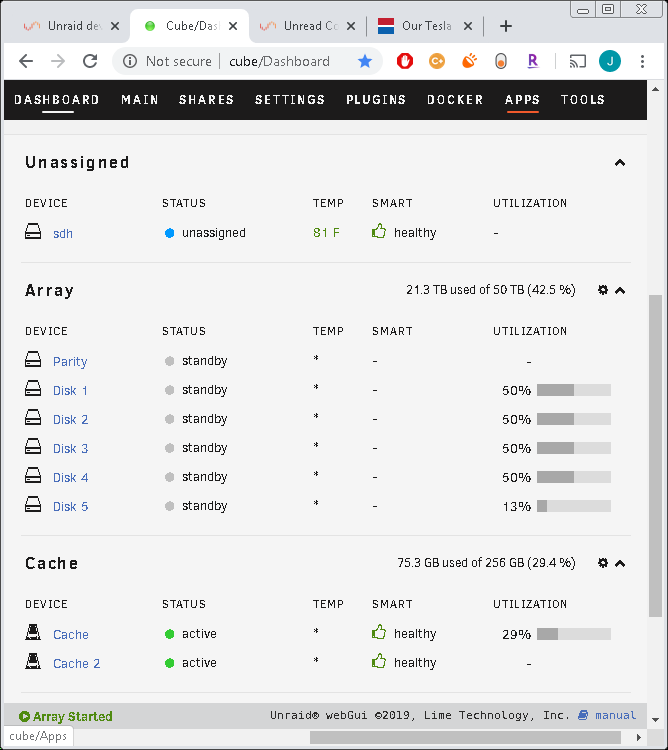Open Chrome three-dot menu
This screenshot has height=750, width=668.
pos(642,61)
